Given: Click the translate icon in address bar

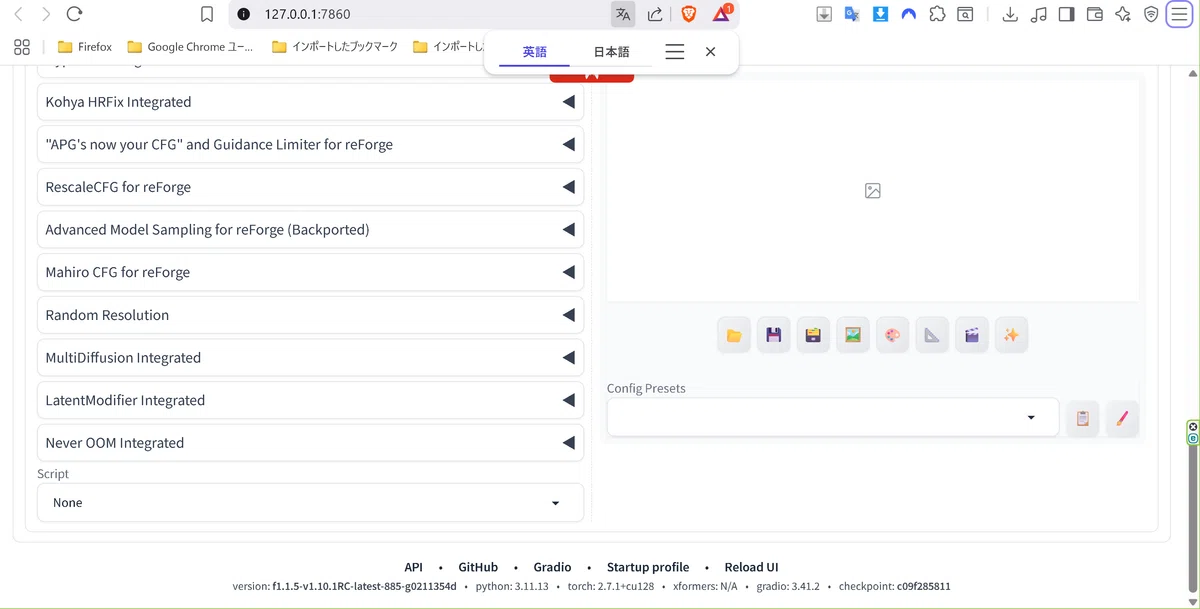Looking at the screenshot, I should (x=623, y=14).
